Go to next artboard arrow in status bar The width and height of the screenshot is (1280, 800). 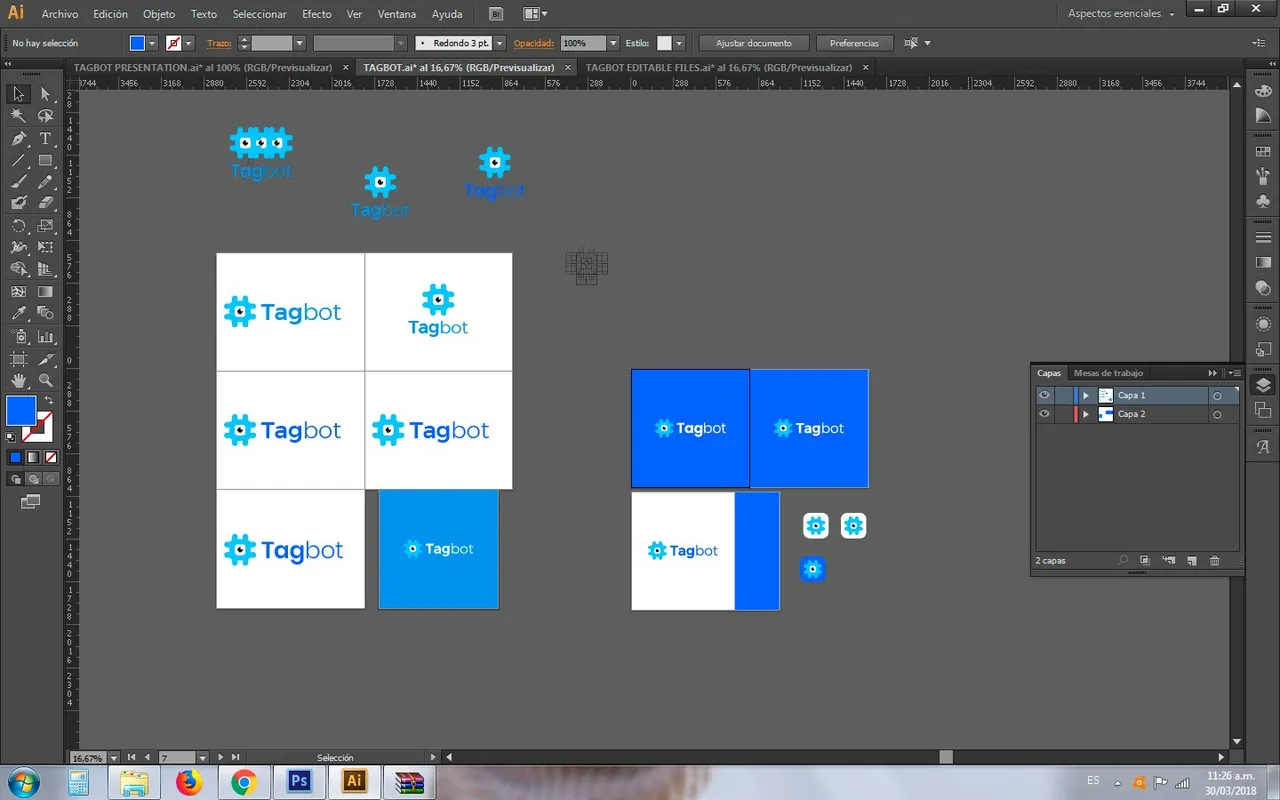(x=222, y=758)
